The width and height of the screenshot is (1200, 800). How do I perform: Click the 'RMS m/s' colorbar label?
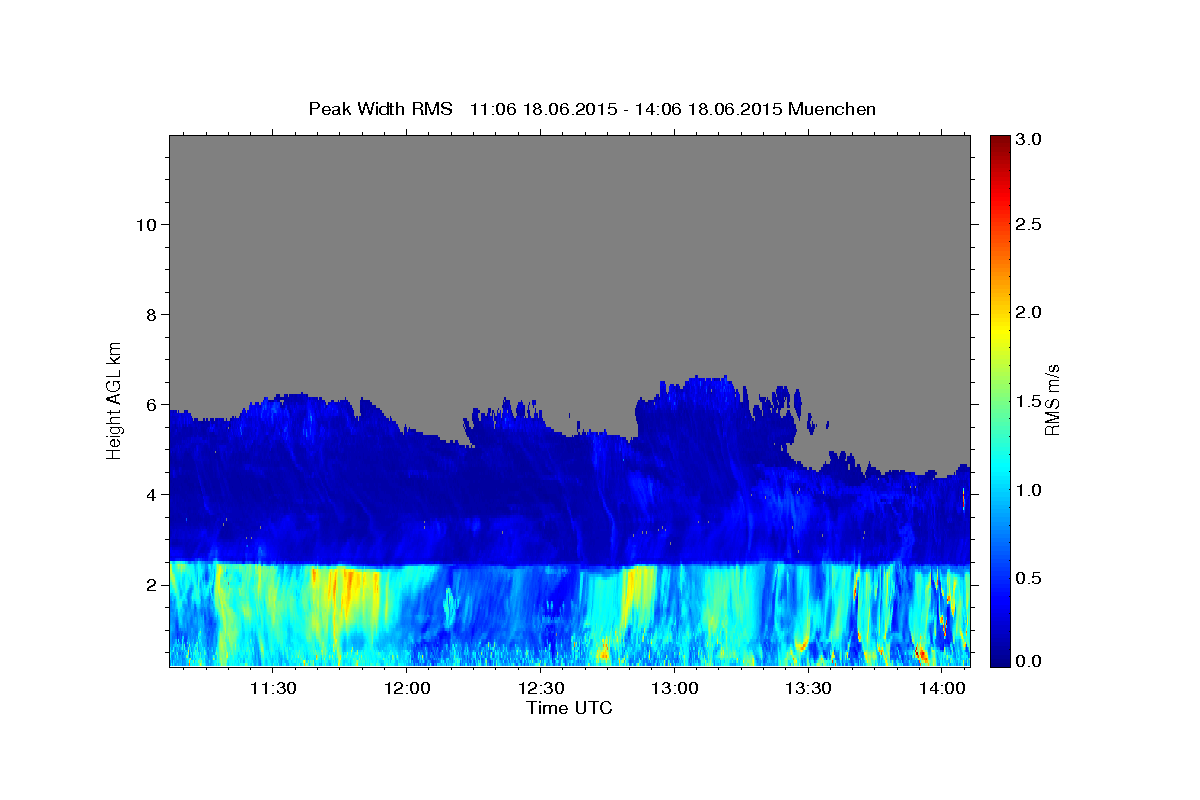[1052, 400]
